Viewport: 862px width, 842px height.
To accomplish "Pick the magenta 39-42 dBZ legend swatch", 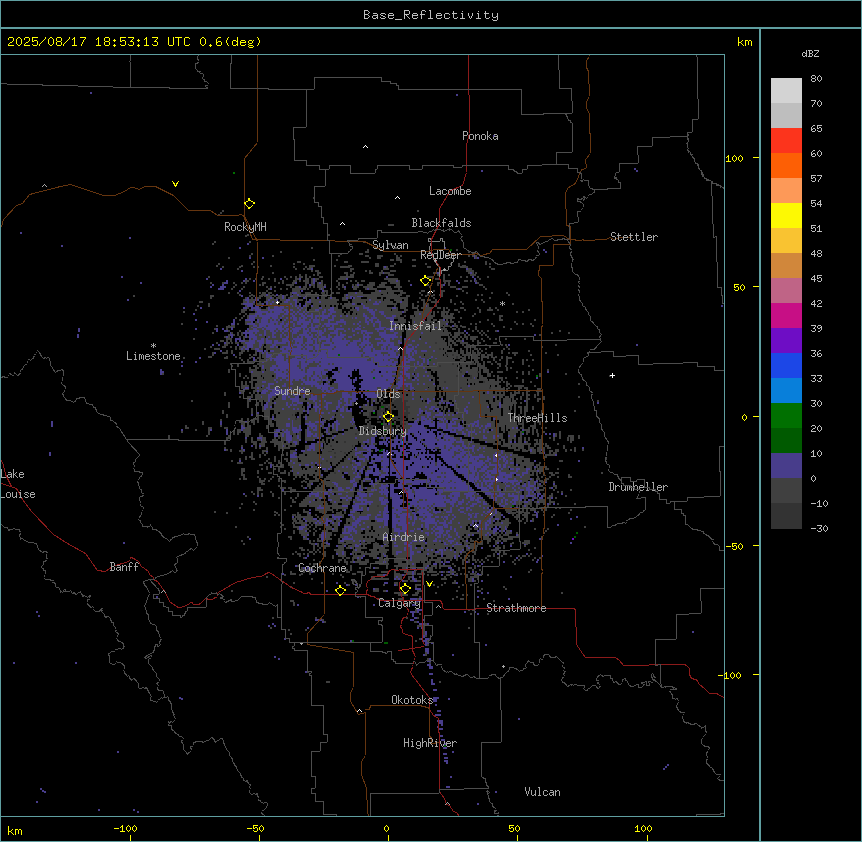I will click(786, 315).
